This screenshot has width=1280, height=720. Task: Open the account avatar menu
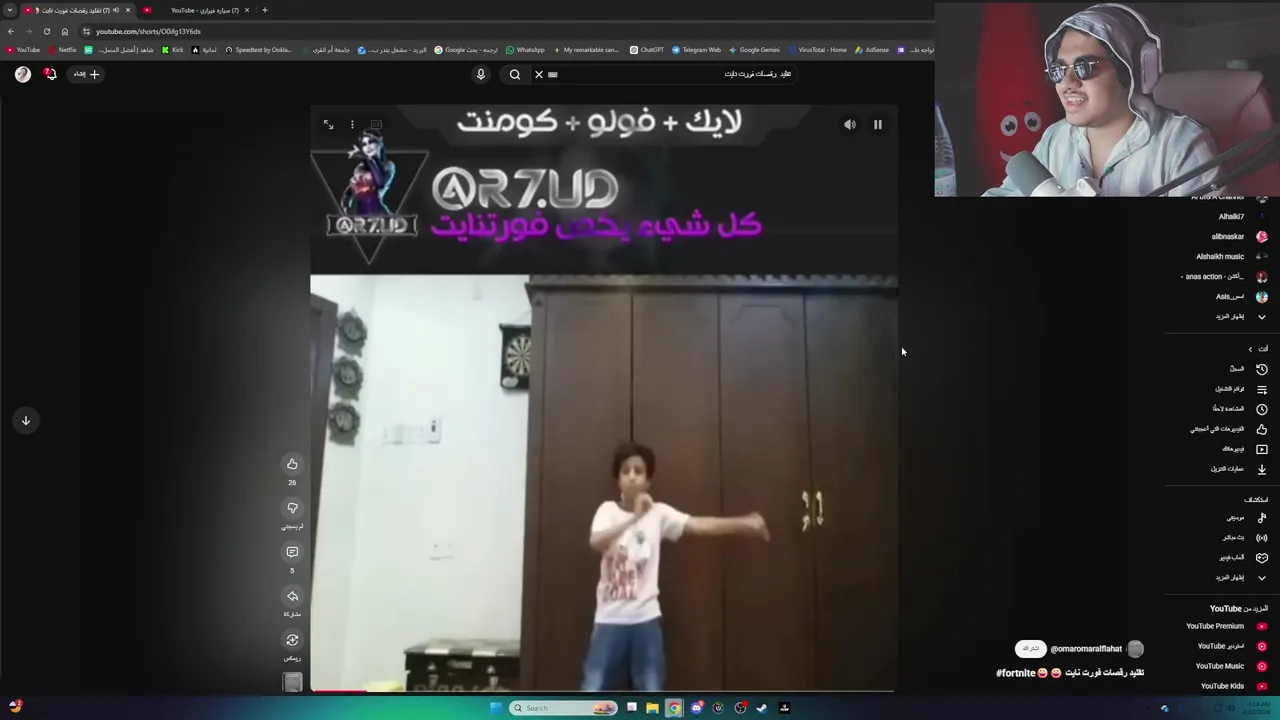pos(23,74)
